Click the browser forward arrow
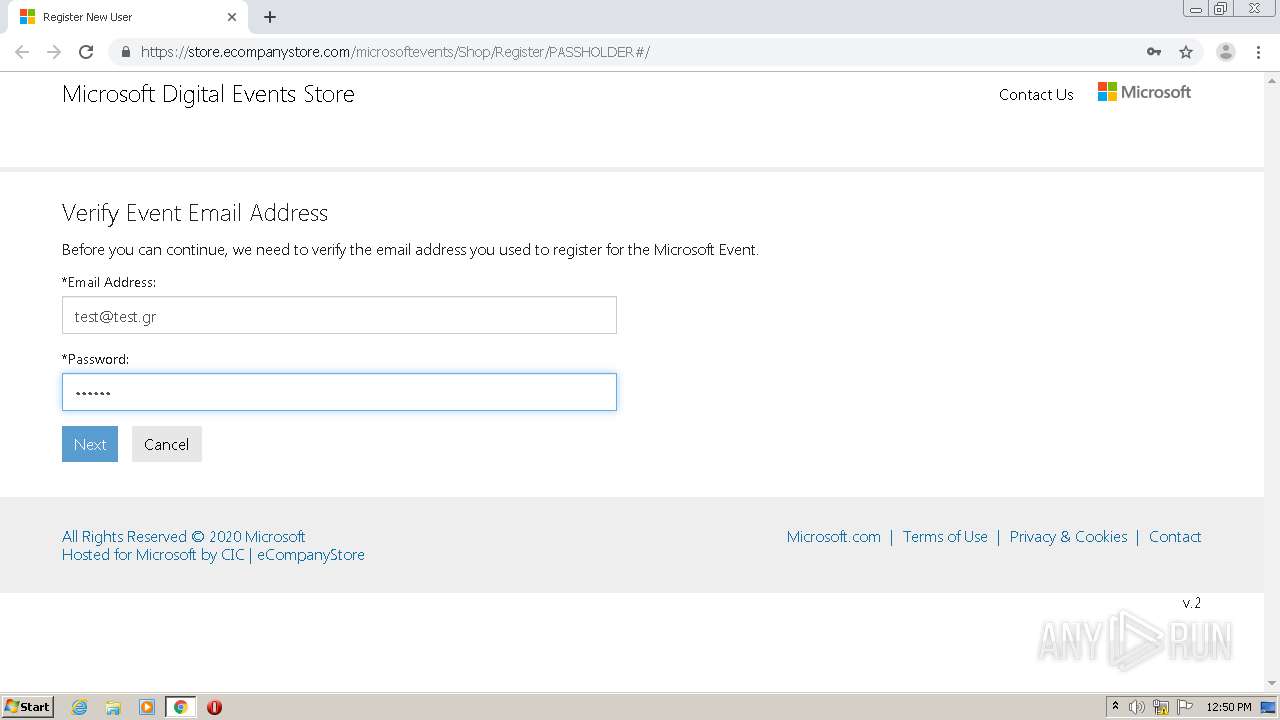The width and height of the screenshot is (1280, 720). click(x=54, y=52)
